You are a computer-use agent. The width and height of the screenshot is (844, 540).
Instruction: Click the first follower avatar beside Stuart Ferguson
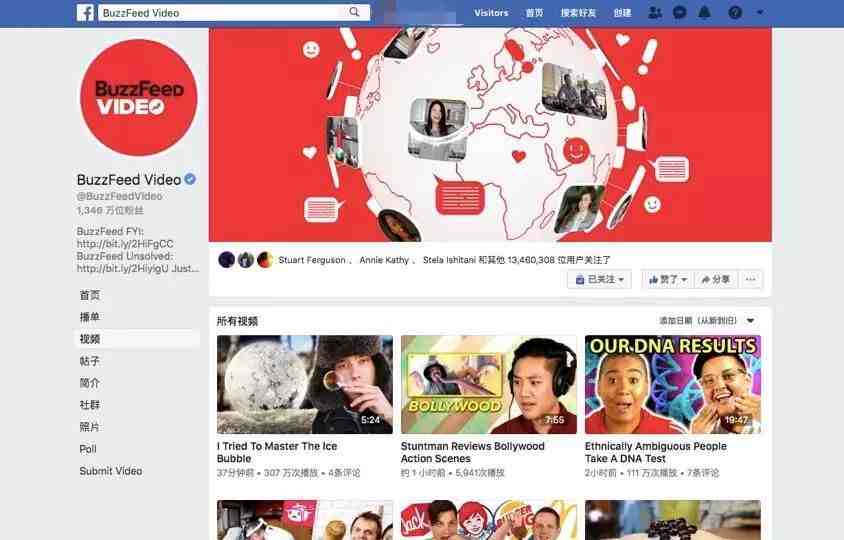[227, 260]
